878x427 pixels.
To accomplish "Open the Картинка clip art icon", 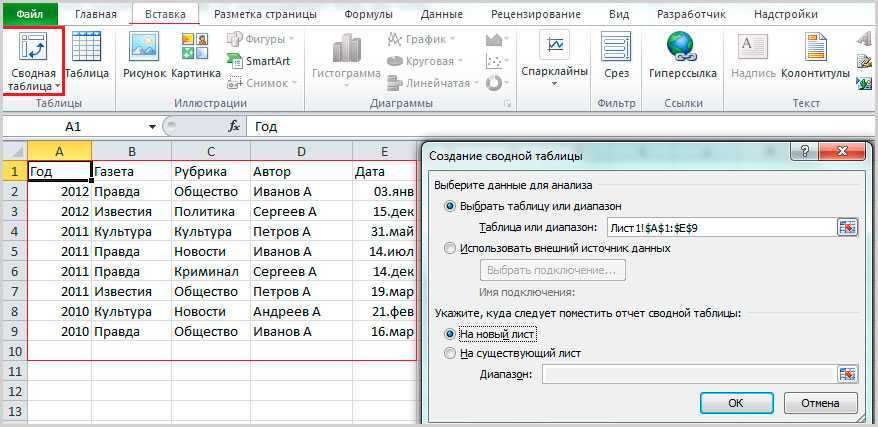I will pos(195,47).
